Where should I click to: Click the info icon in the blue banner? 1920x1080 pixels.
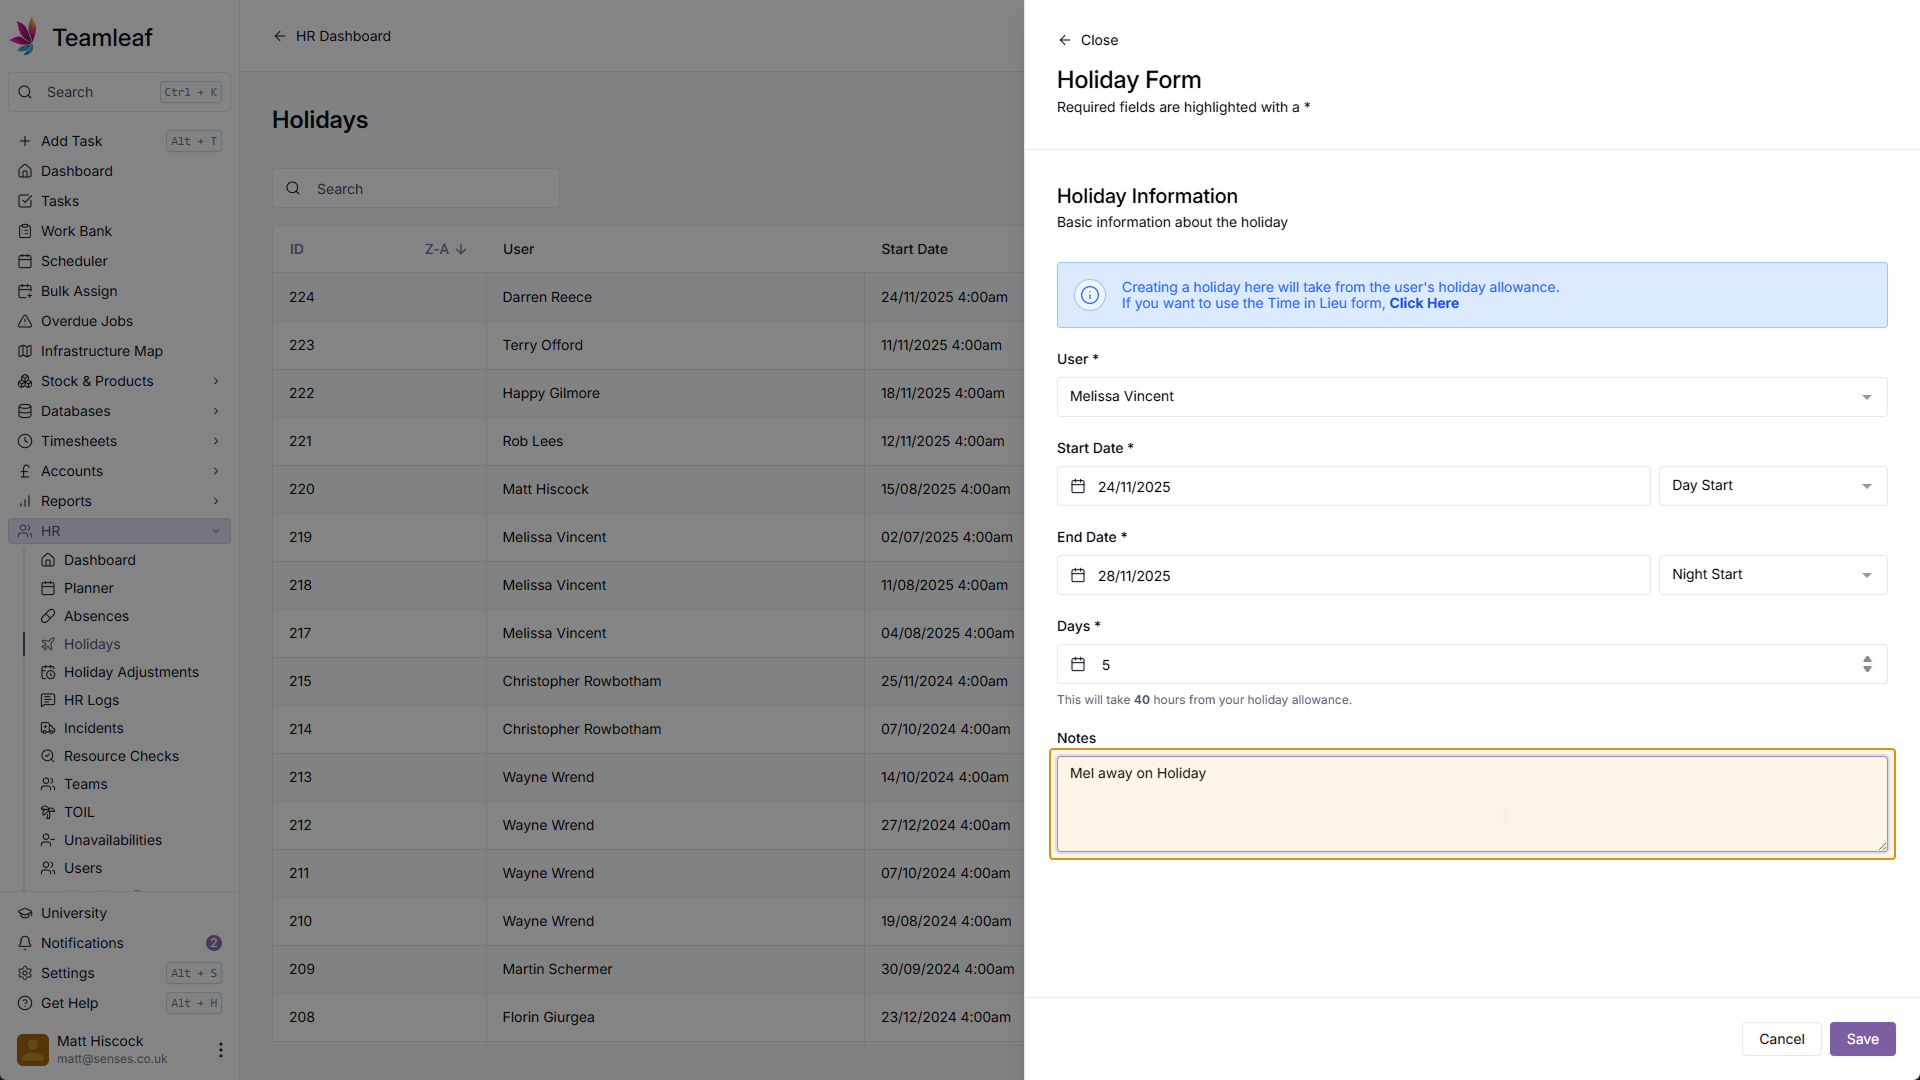pos(1090,295)
